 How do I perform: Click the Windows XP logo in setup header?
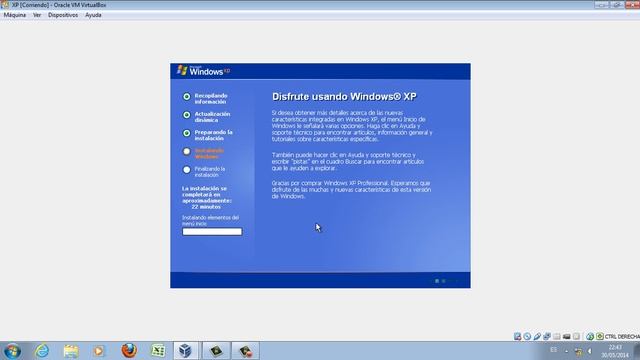pyautogui.click(x=203, y=71)
